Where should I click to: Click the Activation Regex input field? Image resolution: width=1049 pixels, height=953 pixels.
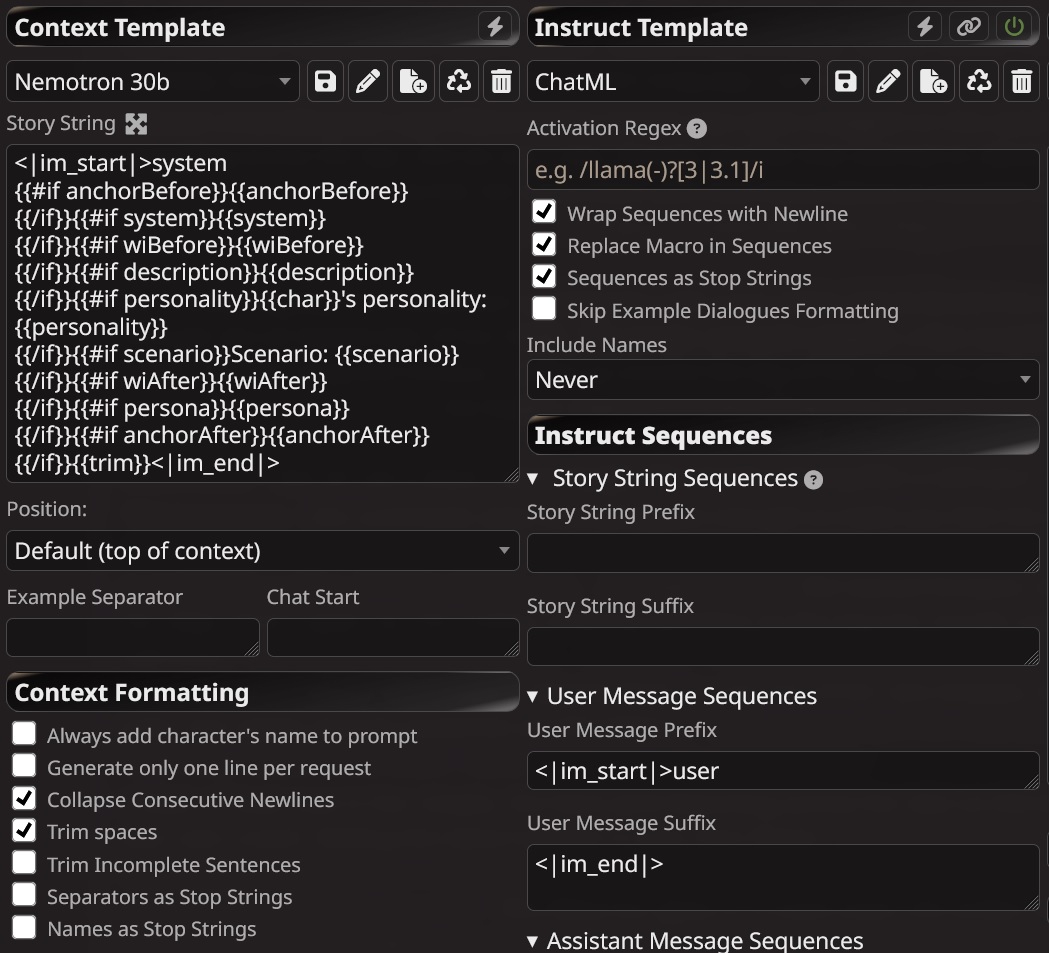click(782, 170)
